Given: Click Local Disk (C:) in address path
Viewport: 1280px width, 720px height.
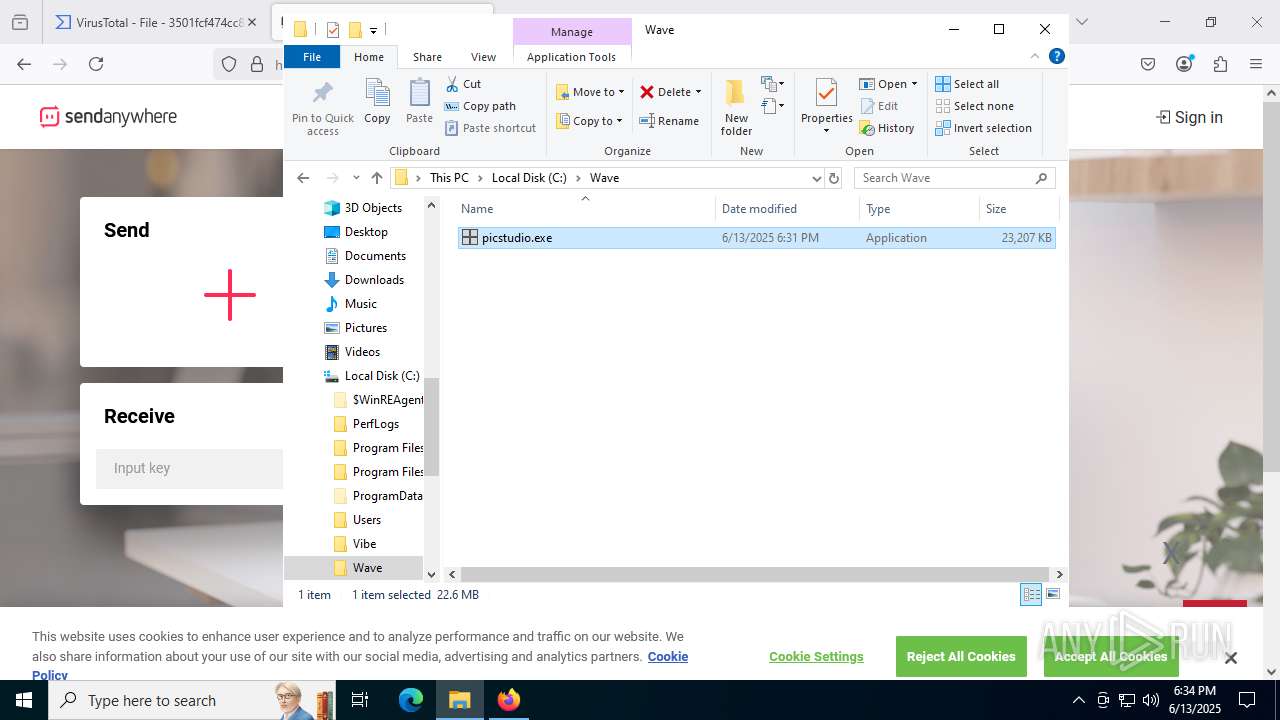Looking at the screenshot, I should tap(529, 178).
